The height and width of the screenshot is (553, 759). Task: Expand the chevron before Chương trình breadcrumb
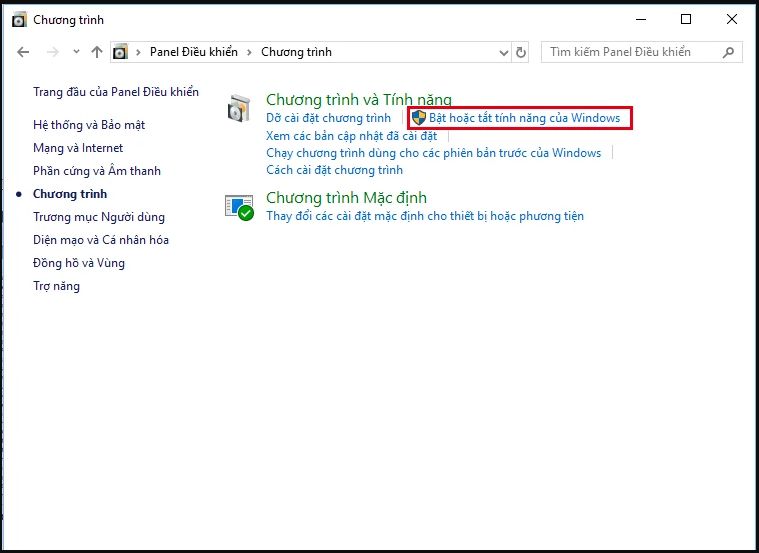click(x=249, y=52)
